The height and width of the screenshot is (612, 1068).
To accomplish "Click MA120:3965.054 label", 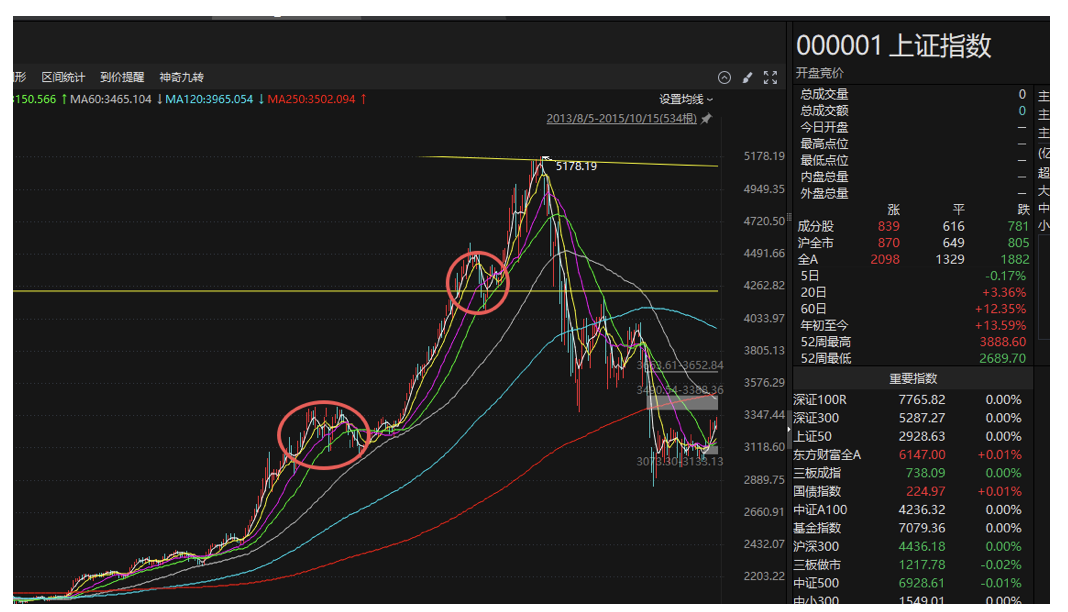I will tap(209, 99).
